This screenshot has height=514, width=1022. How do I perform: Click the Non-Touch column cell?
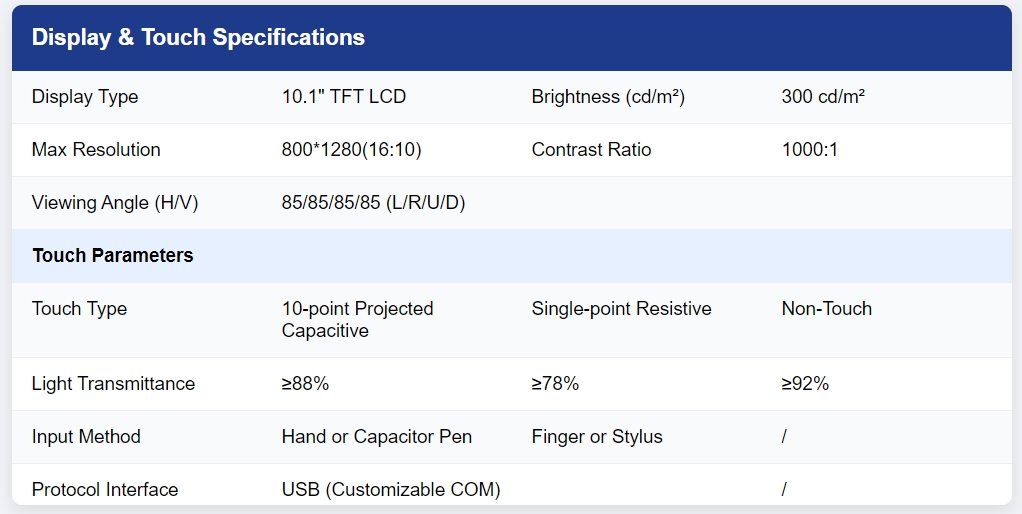click(826, 308)
